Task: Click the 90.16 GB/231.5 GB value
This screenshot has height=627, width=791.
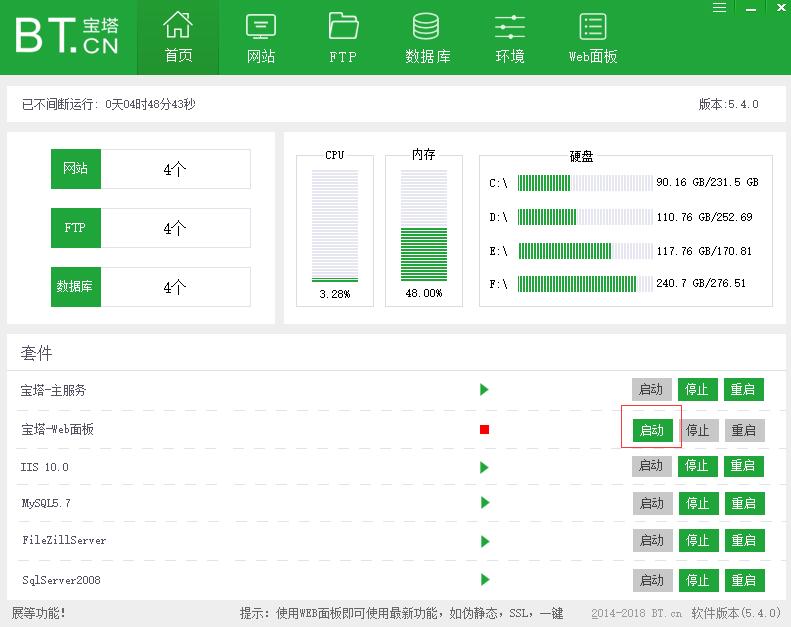Action: click(x=707, y=182)
